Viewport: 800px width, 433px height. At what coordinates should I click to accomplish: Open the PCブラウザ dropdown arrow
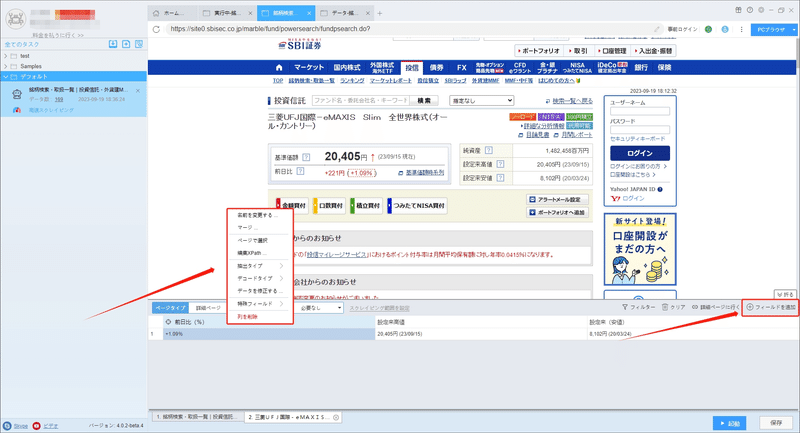click(794, 30)
